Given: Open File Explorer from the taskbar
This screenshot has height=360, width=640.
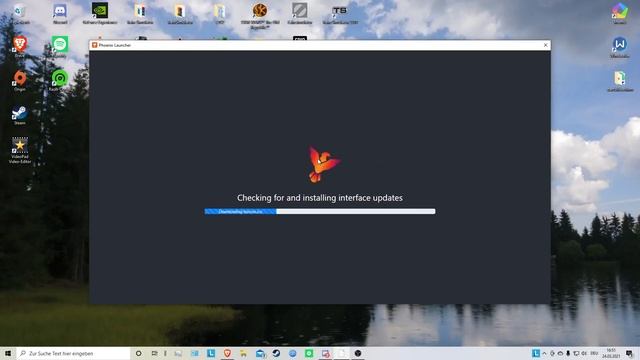Looking at the screenshot, I should tap(244, 353).
